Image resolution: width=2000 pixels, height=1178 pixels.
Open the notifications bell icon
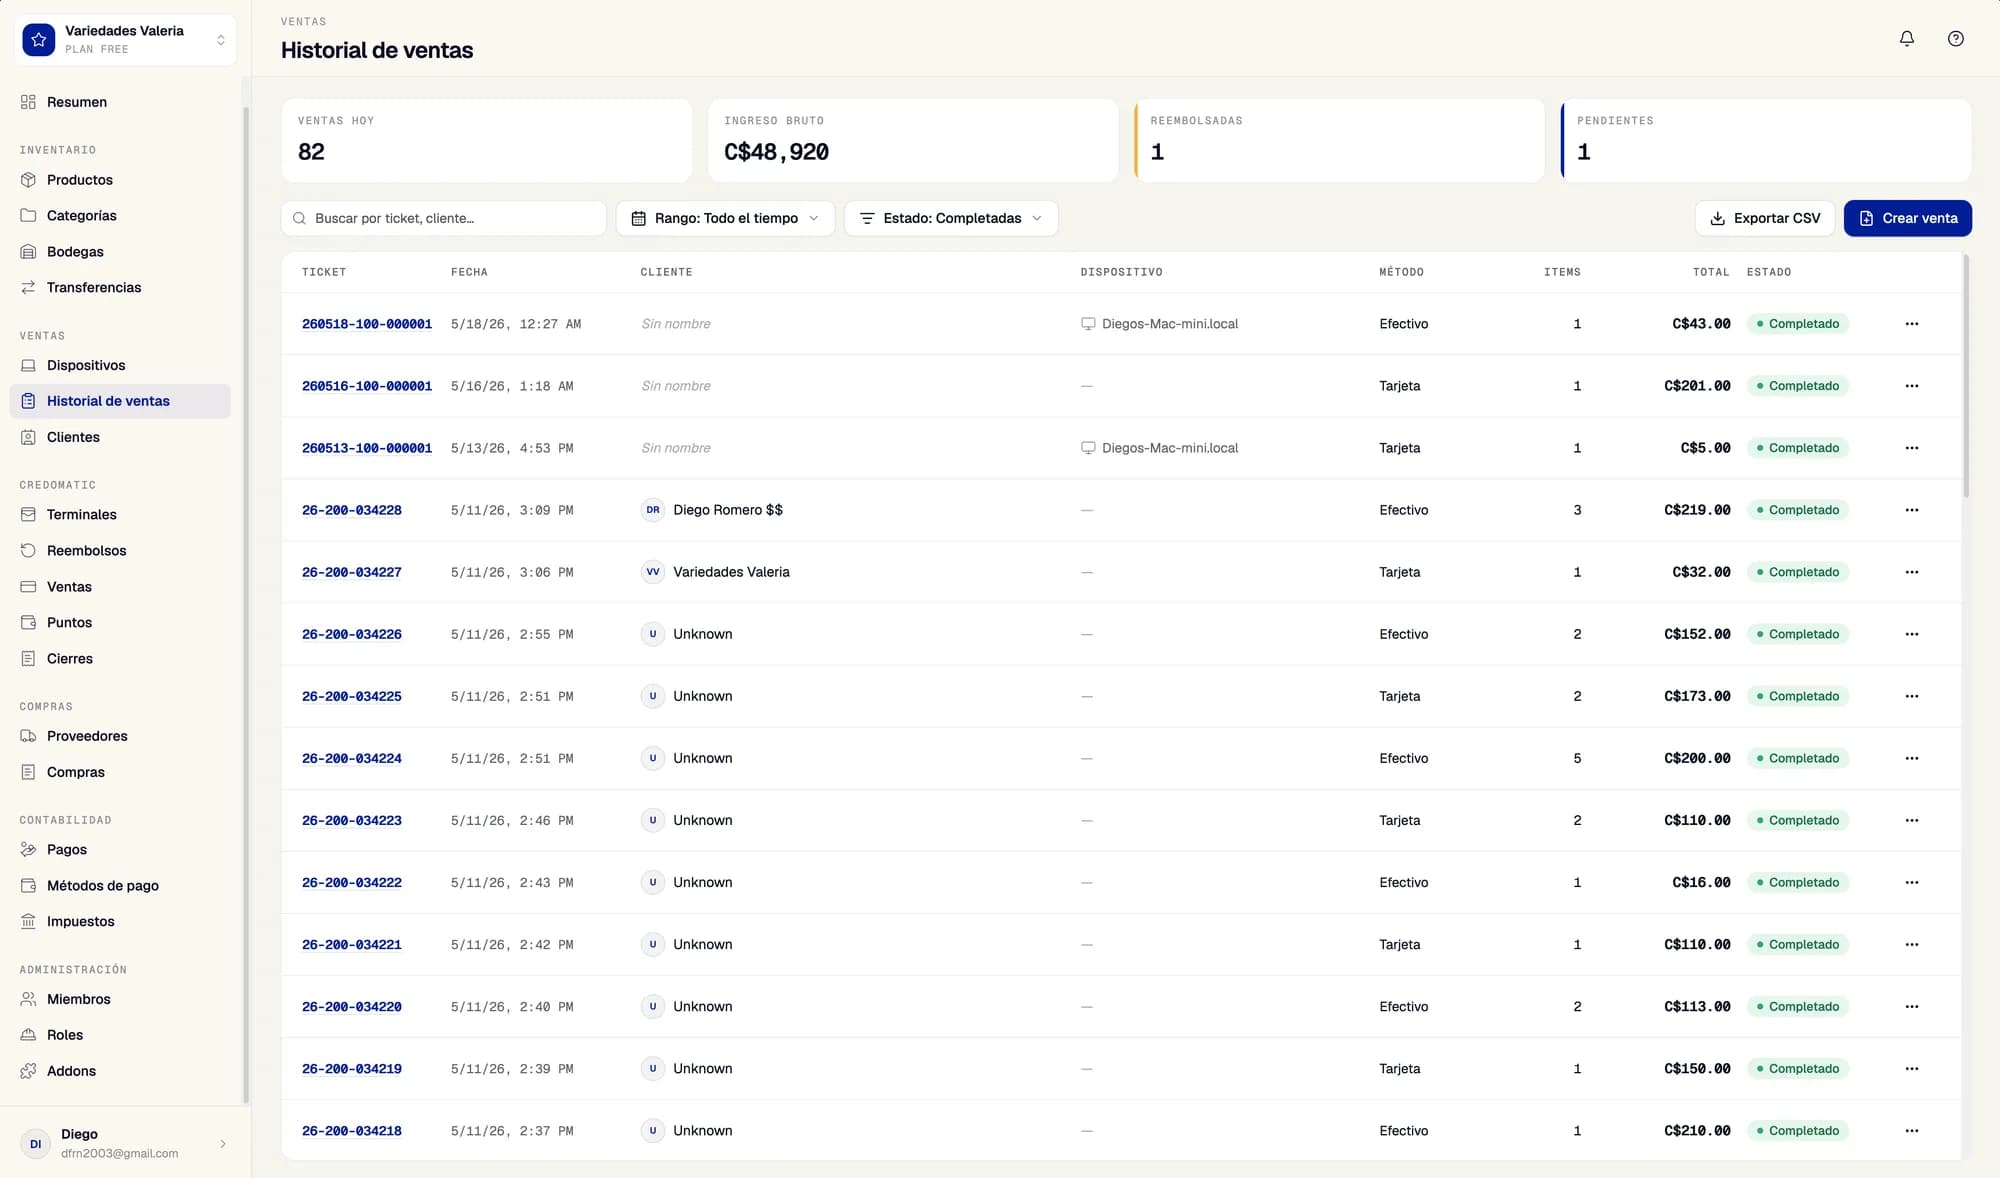1907,39
